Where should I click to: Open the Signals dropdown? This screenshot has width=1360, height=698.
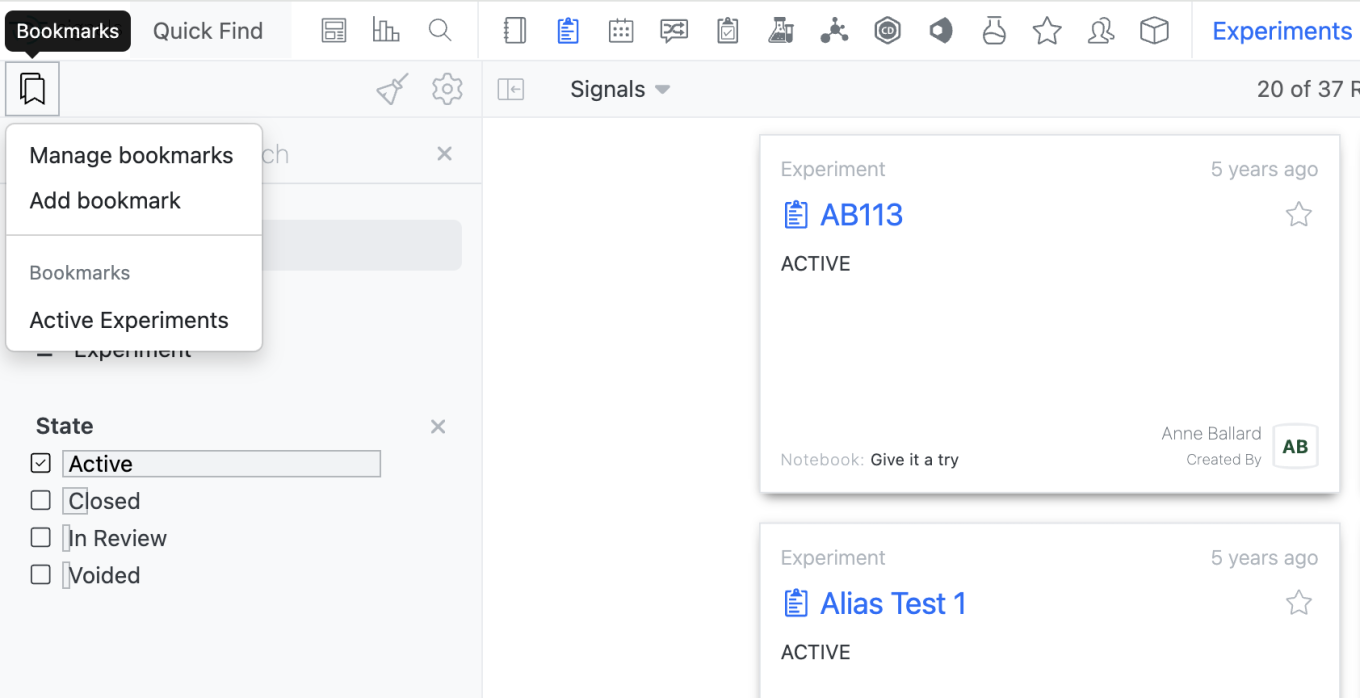620,89
